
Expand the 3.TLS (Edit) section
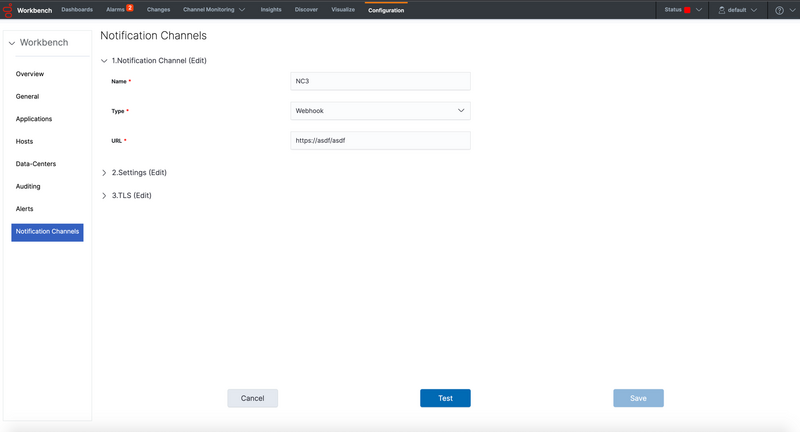104,196
